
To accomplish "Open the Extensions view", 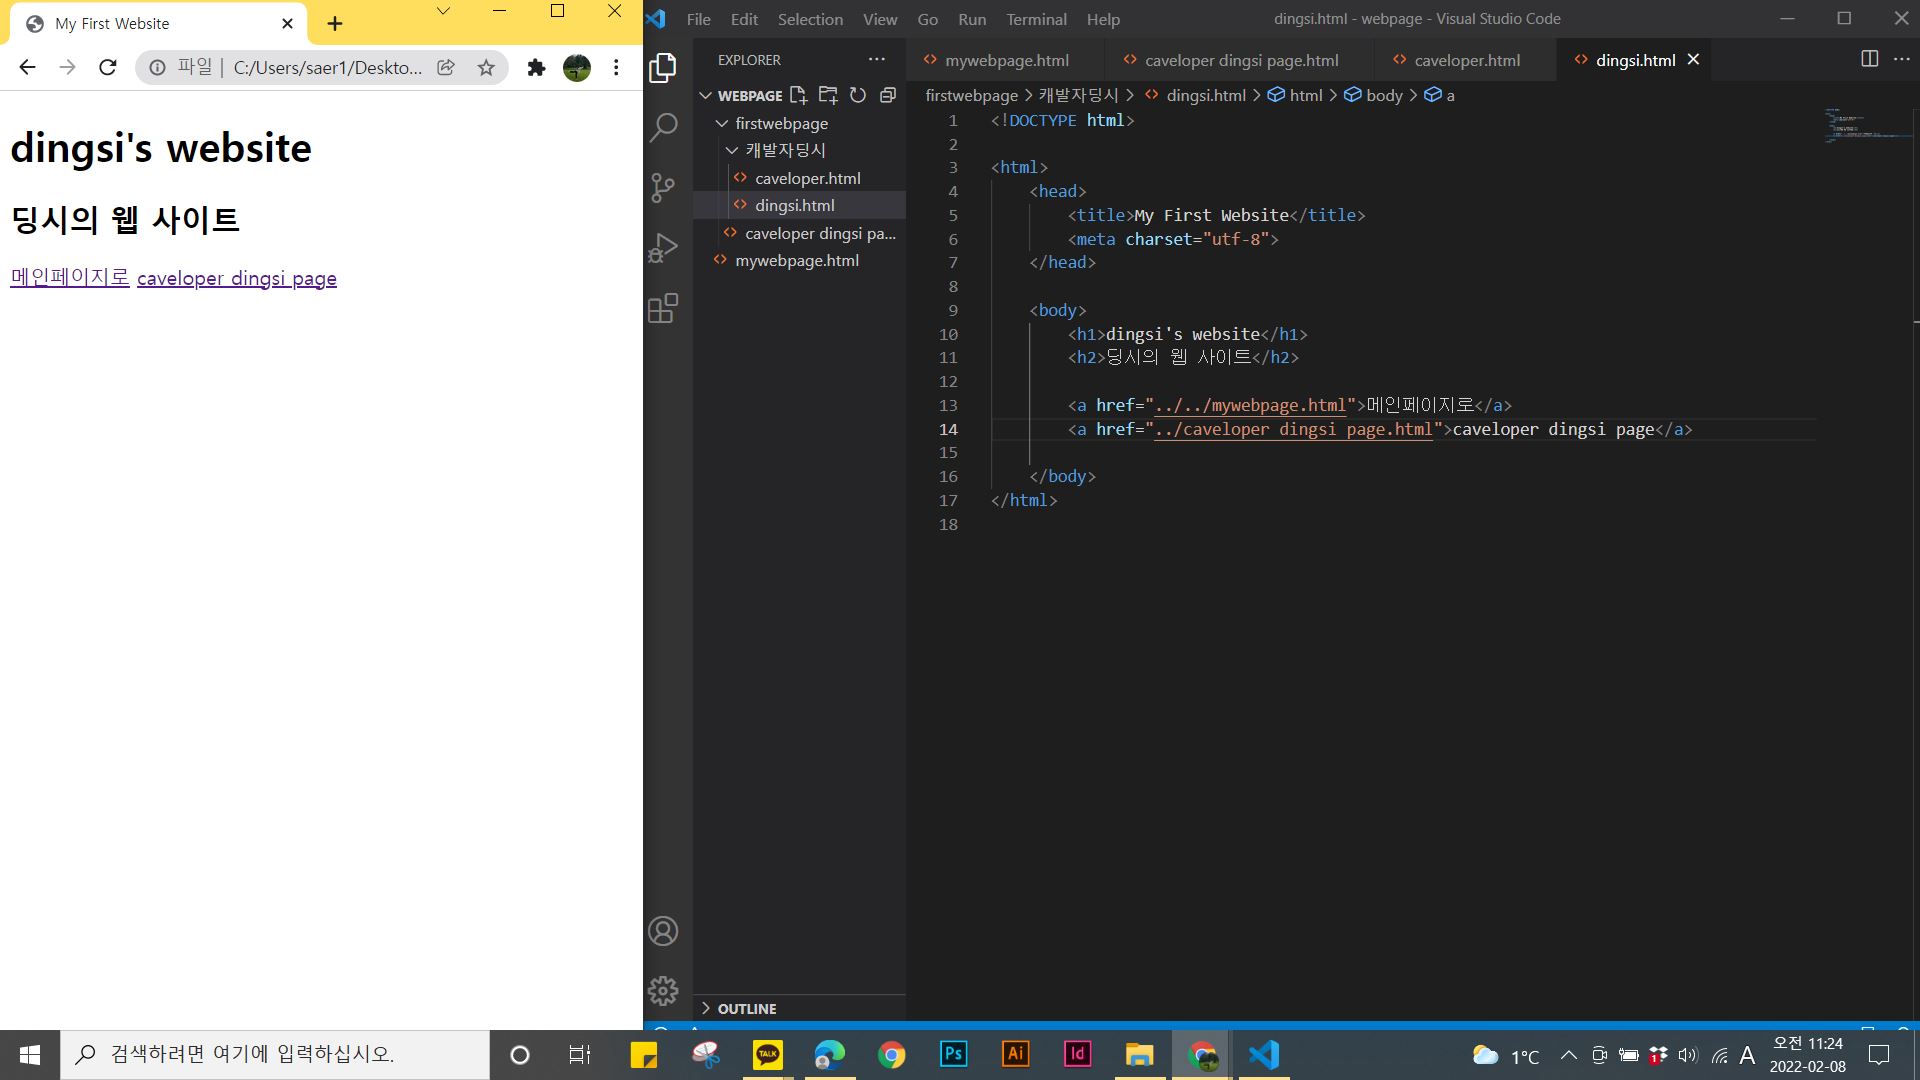I will (663, 308).
